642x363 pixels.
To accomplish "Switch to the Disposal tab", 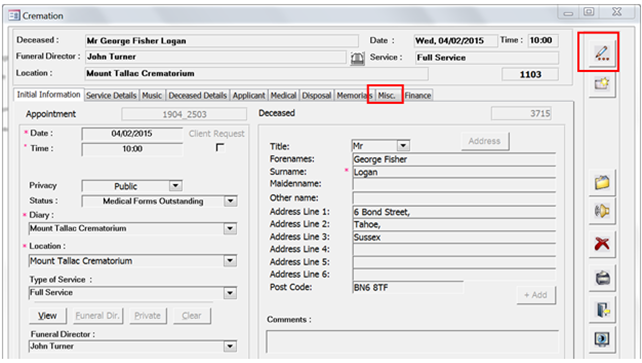I will pyautogui.click(x=316, y=95).
